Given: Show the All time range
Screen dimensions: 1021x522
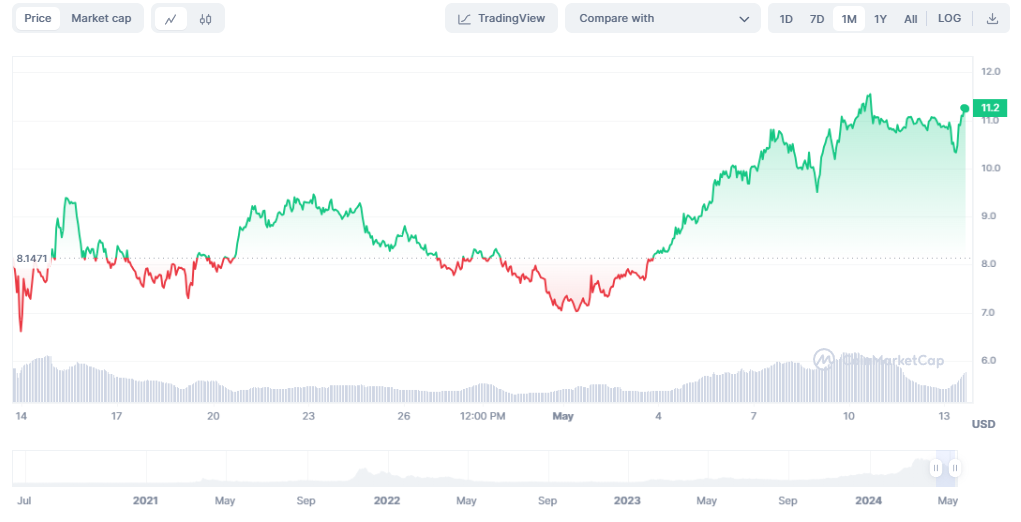Looking at the screenshot, I should coord(910,19).
